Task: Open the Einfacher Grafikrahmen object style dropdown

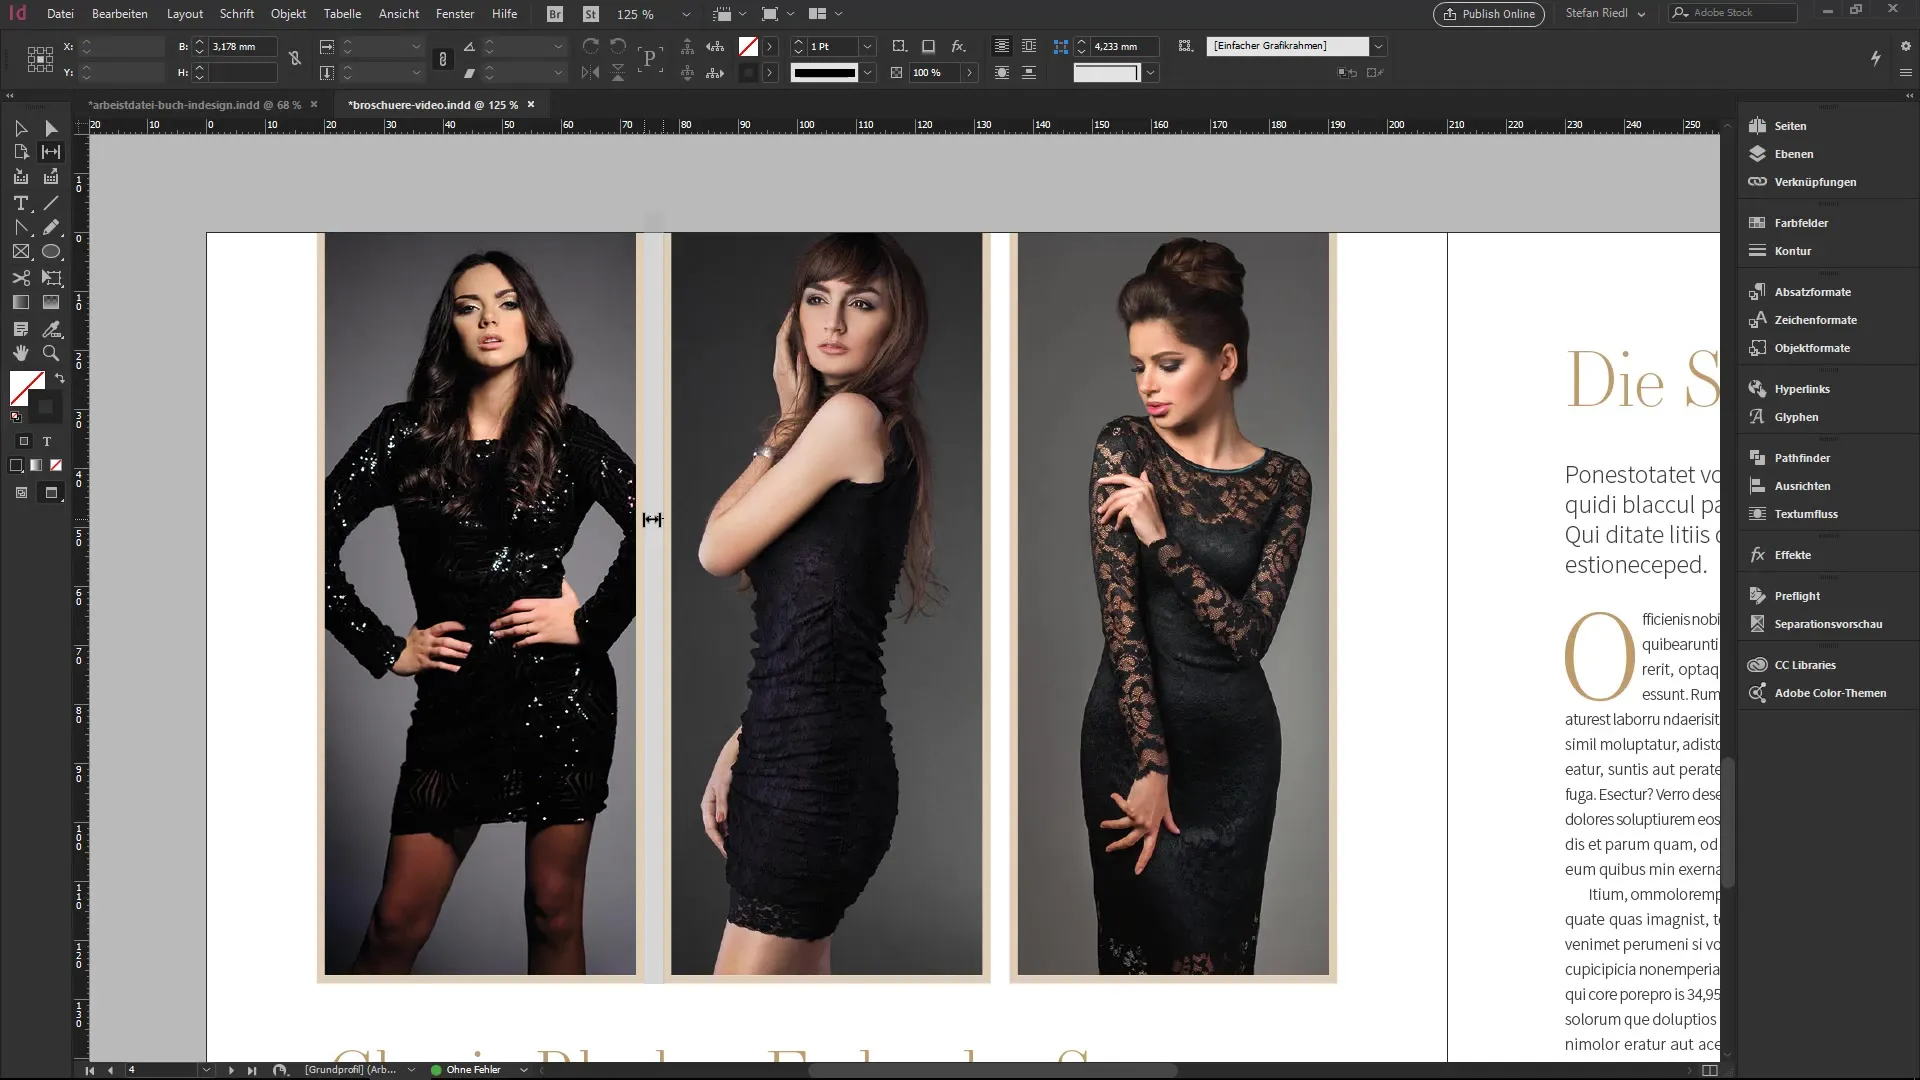Action: click(1378, 46)
